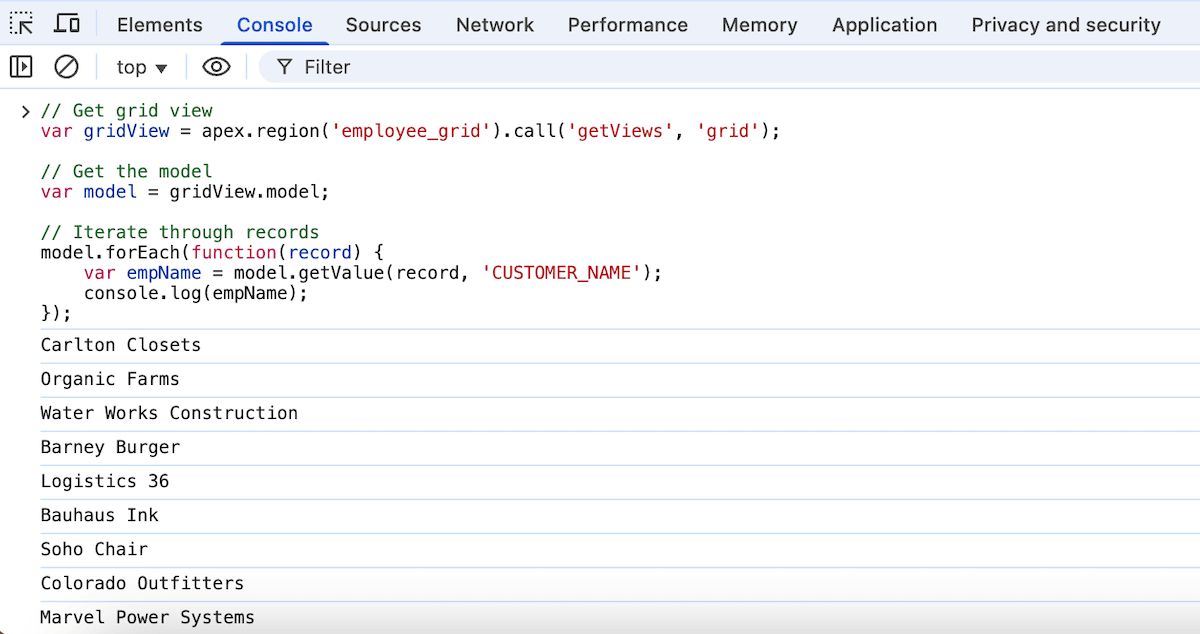Open the Application panel
This screenshot has height=634, width=1200.
click(884, 24)
